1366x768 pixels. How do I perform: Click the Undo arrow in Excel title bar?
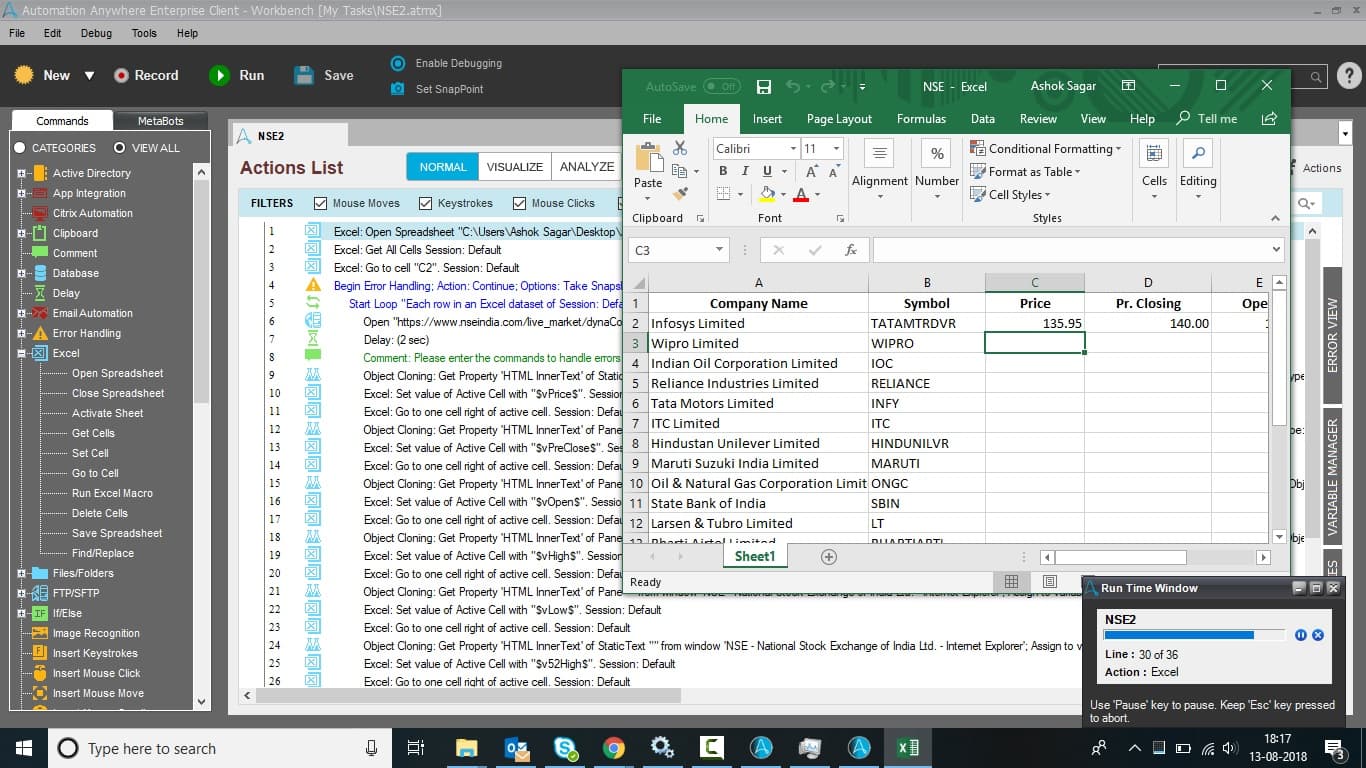click(x=793, y=87)
